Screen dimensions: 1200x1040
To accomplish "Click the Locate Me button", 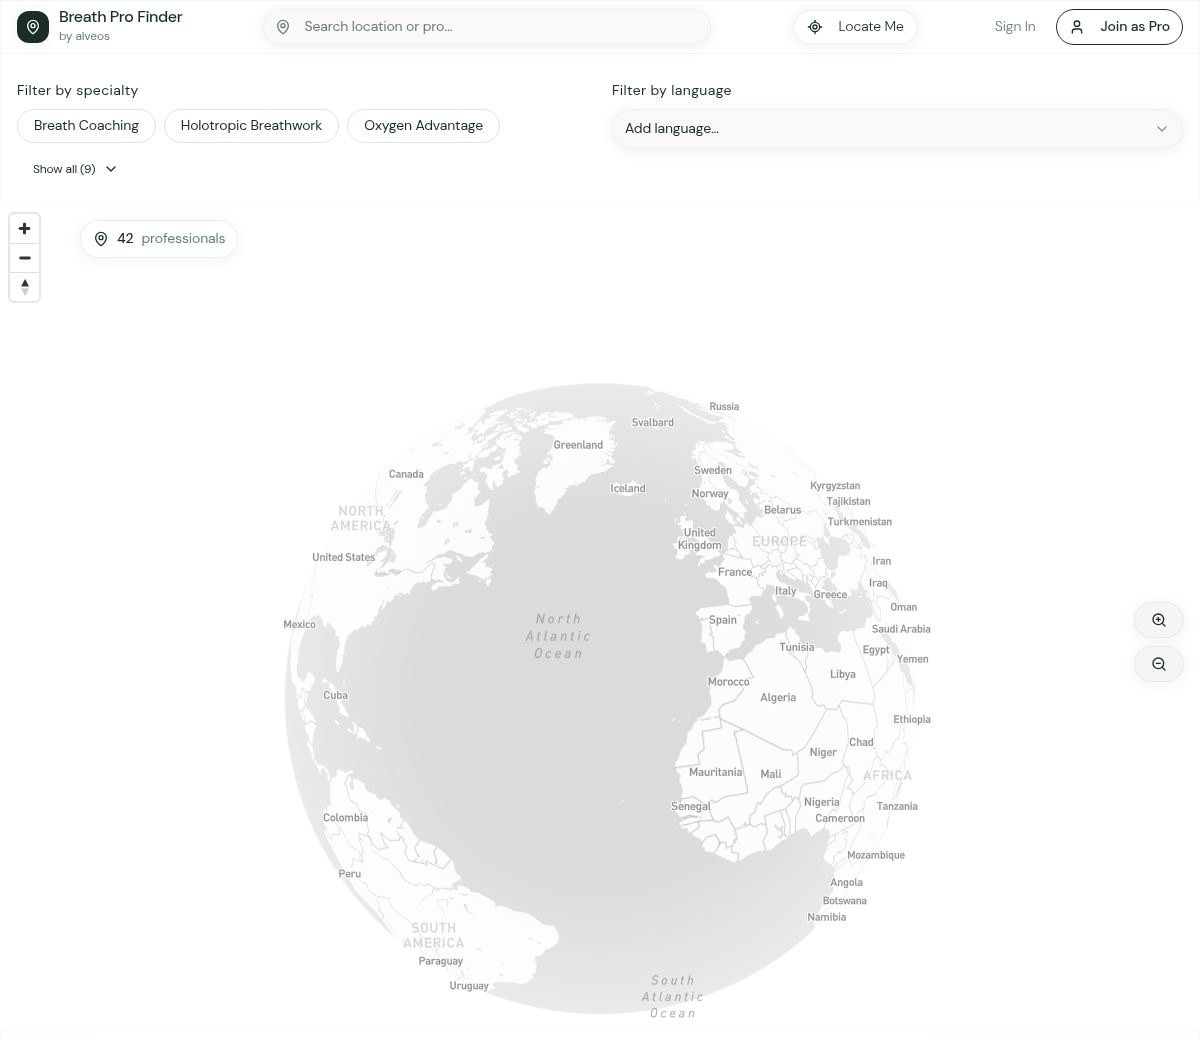I will (855, 27).
